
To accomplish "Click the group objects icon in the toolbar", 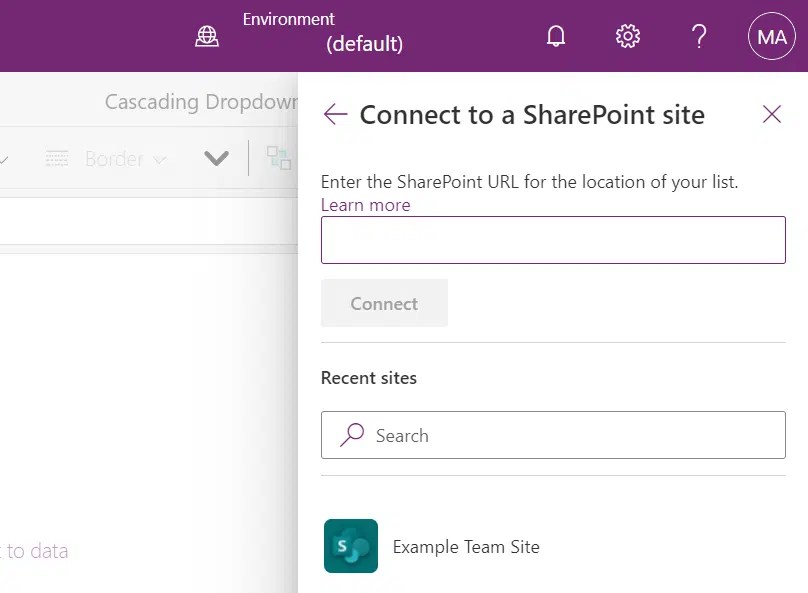I will coord(281,157).
